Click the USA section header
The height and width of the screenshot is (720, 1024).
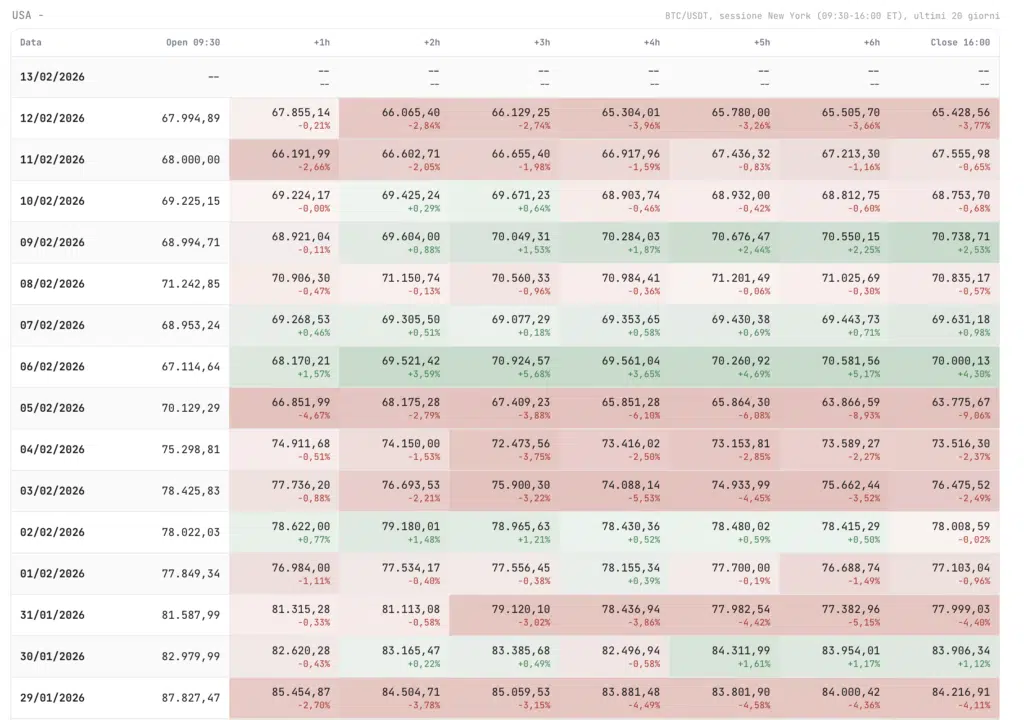[24, 15]
